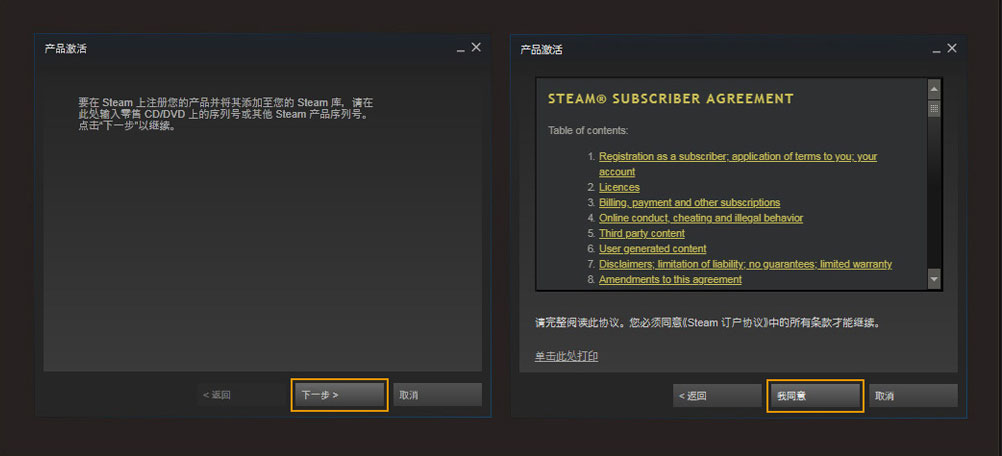This screenshot has width=1002, height=456.
Task: Cancel activation in the left dialog via 取消
Action: click(437, 395)
